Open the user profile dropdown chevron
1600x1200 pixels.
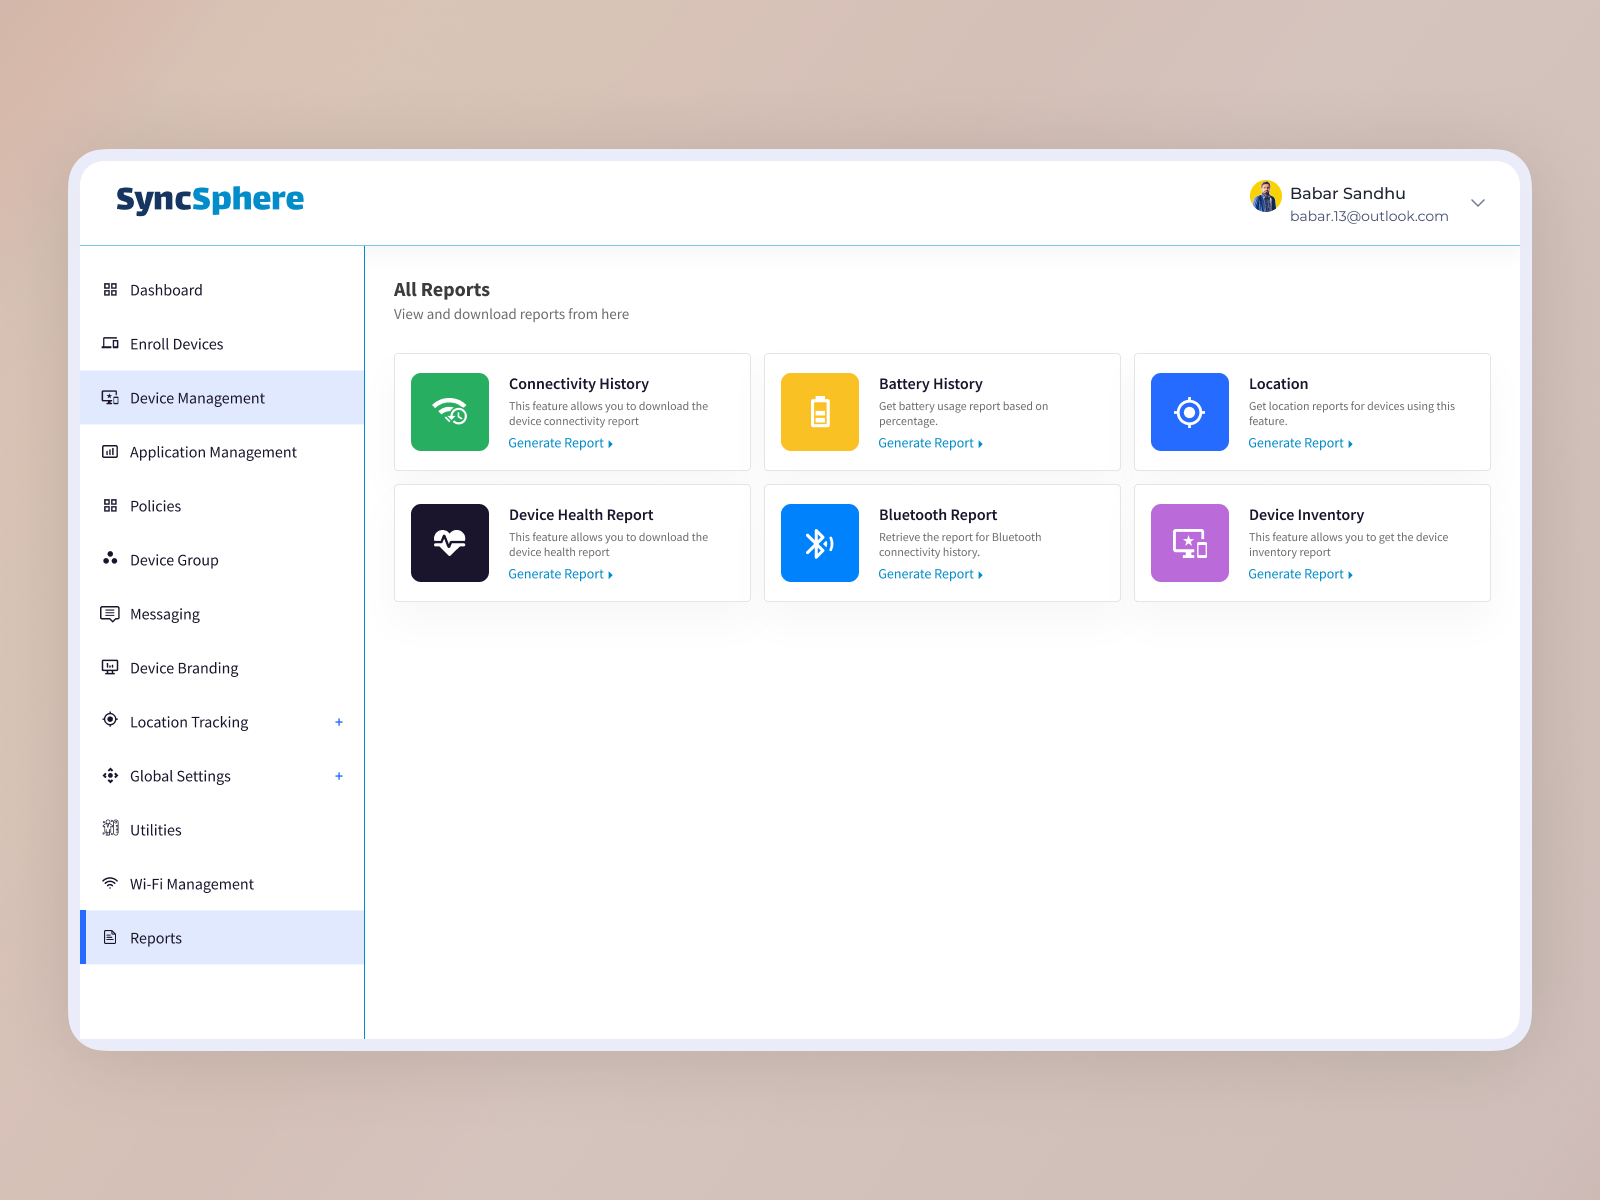click(1478, 203)
